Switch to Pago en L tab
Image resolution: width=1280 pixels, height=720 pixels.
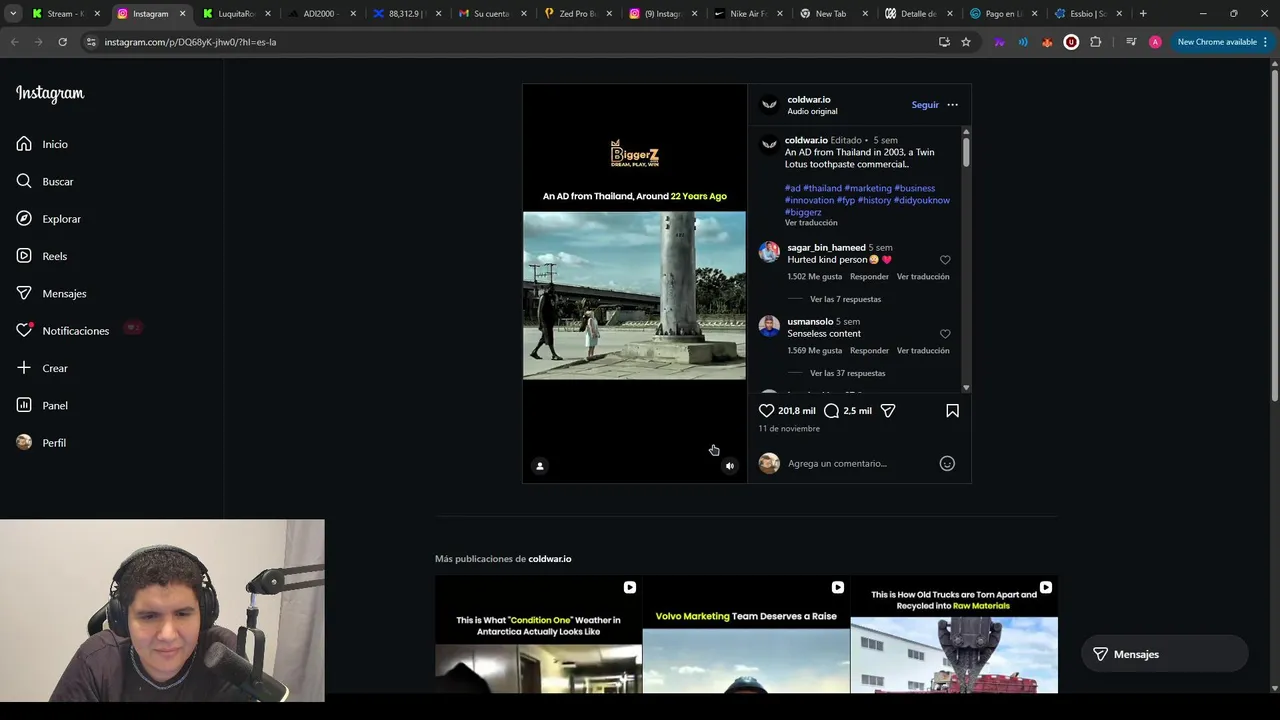1004,14
